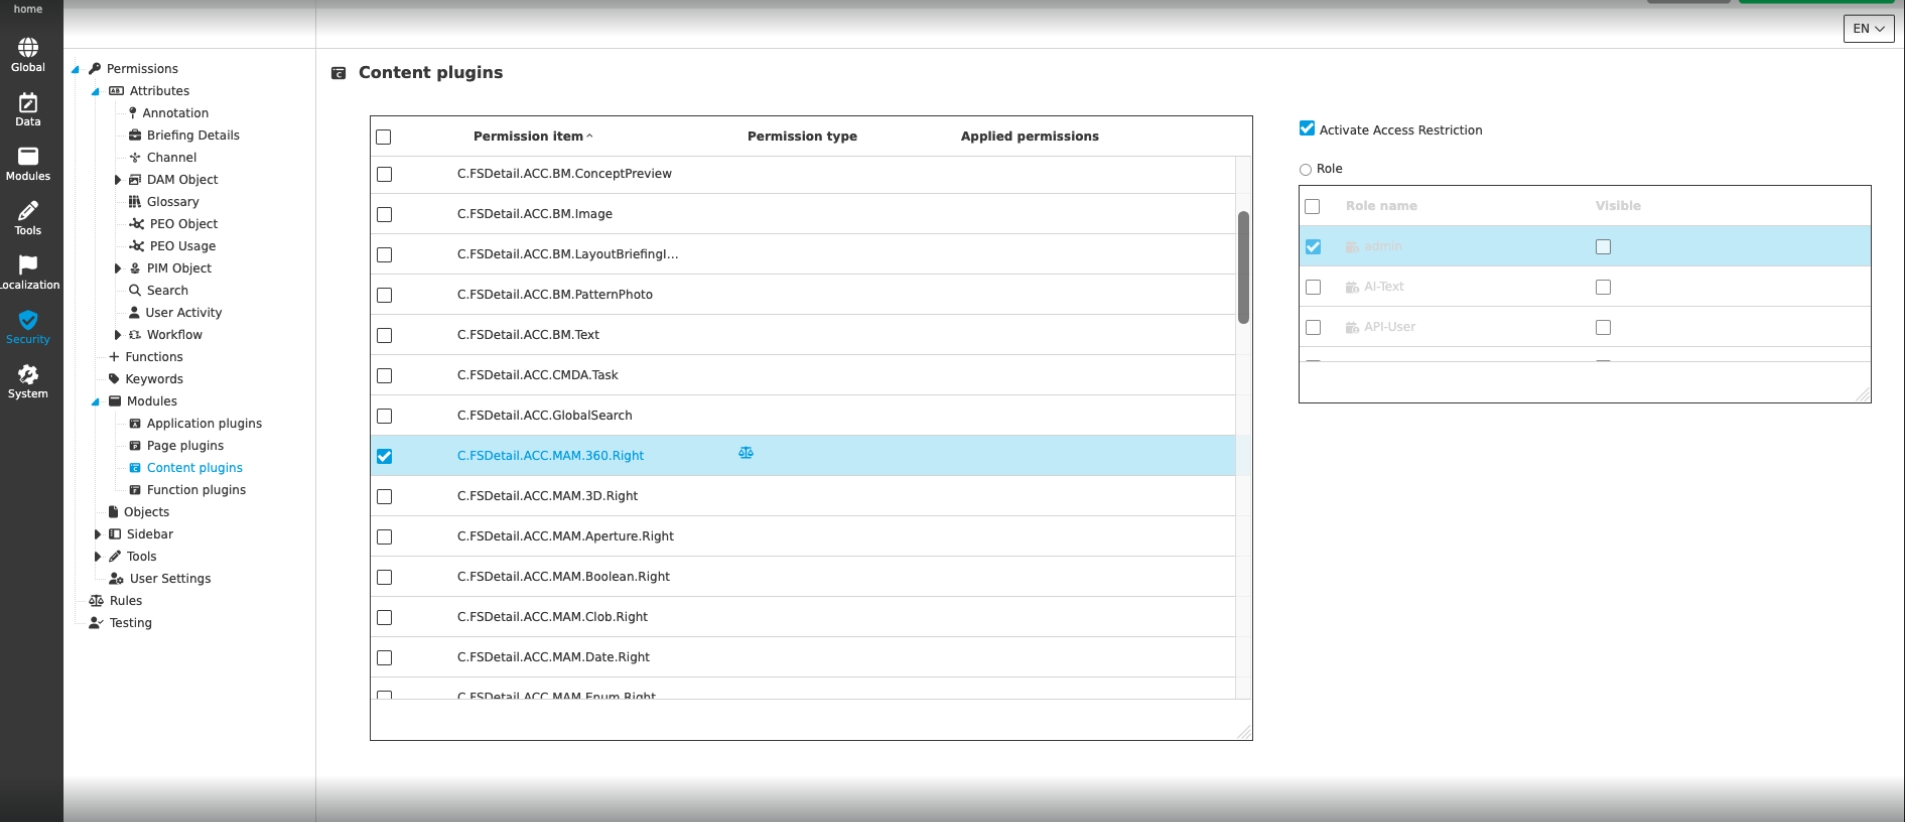Viewport: 1905px width, 822px height.
Task: Expand the Tools tree node
Action: pyautogui.click(x=97, y=556)
